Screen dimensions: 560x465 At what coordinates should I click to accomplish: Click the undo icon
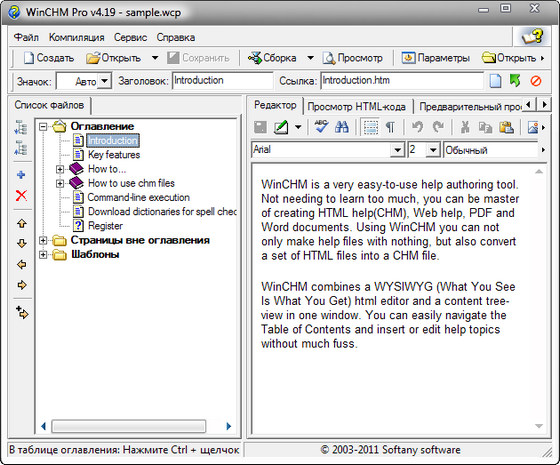tap(418, 127)
